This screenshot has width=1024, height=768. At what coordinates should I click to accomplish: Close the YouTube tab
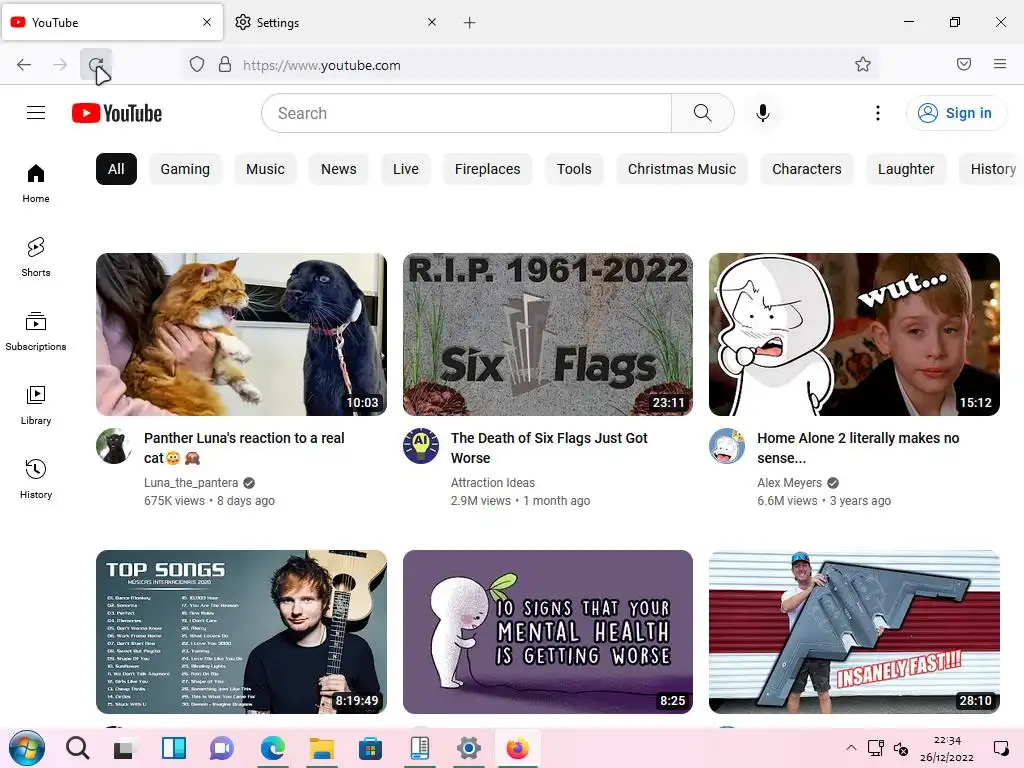(x=207, y=22)
